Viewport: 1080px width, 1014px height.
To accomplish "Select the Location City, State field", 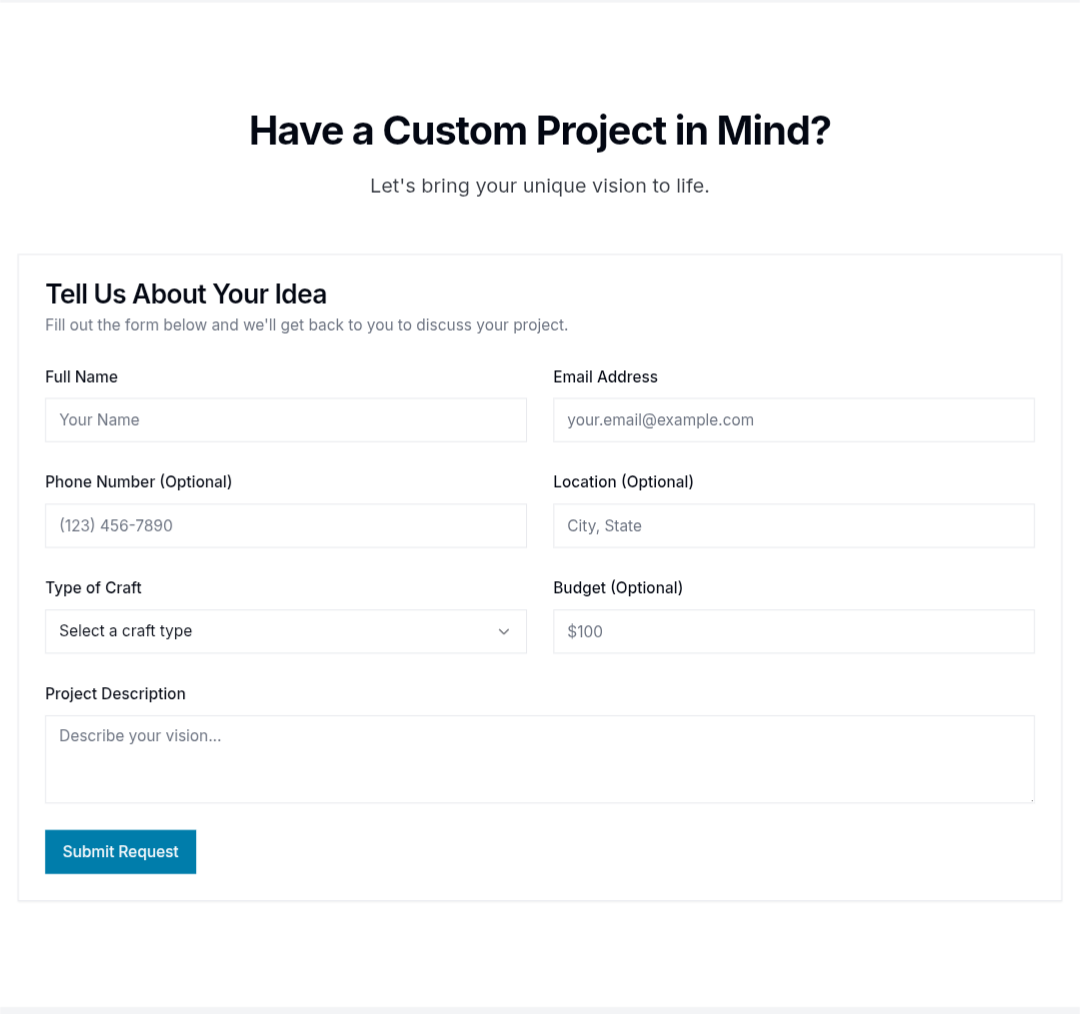I will pyautogui.click(x=793, y=526).
